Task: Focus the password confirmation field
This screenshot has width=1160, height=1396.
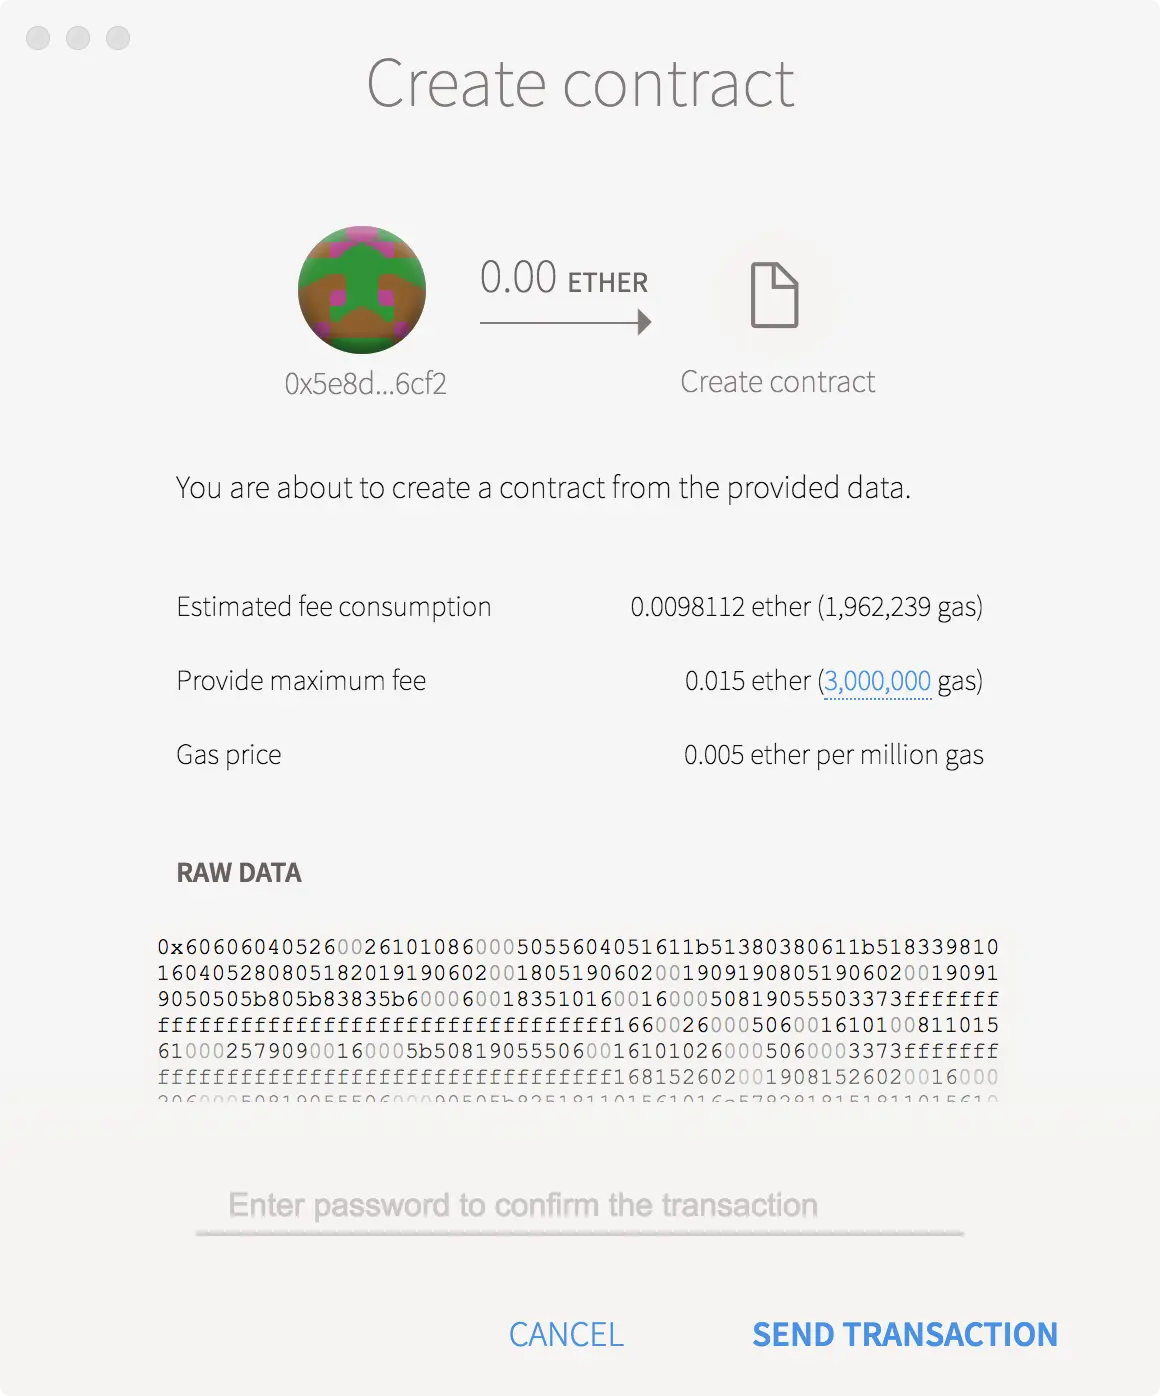Action: 580,1206
